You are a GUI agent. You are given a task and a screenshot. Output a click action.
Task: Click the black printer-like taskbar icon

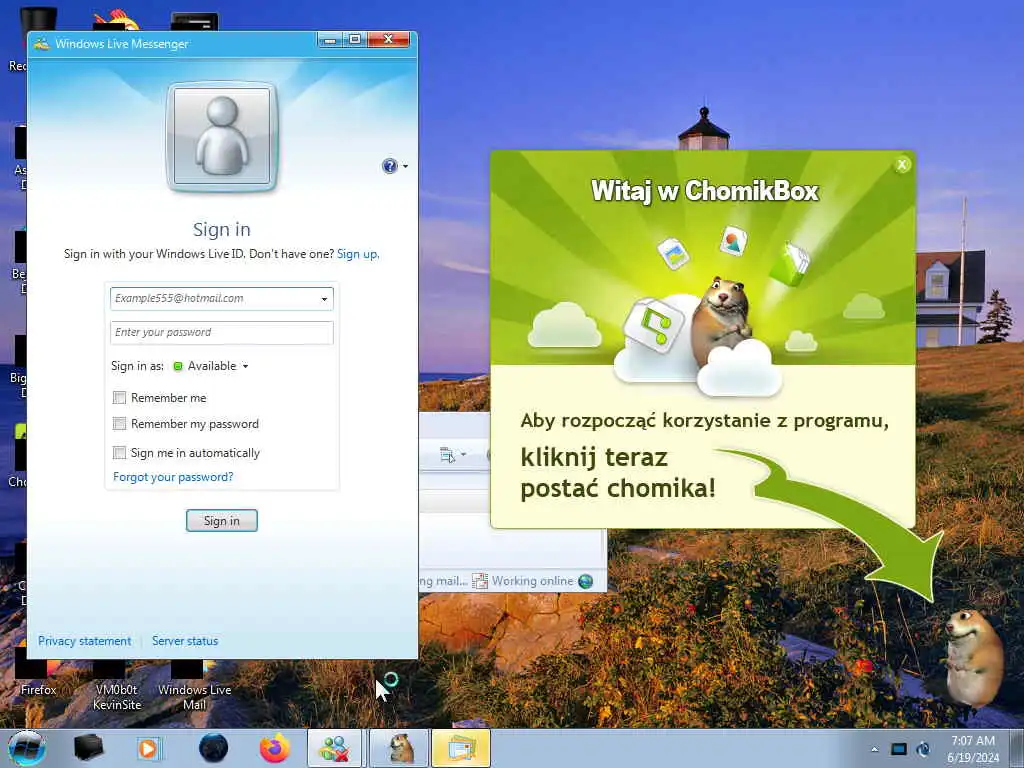click(88, 748)
